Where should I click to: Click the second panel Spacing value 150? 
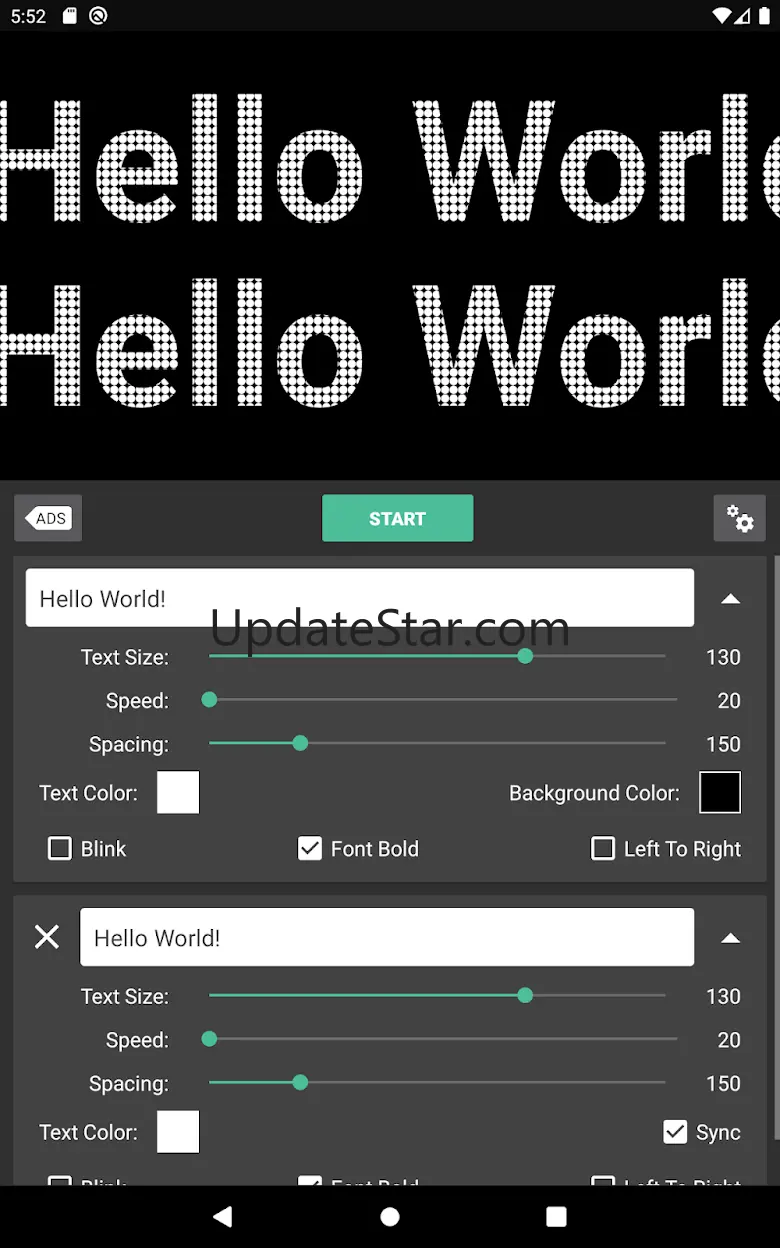point(723,1083)
